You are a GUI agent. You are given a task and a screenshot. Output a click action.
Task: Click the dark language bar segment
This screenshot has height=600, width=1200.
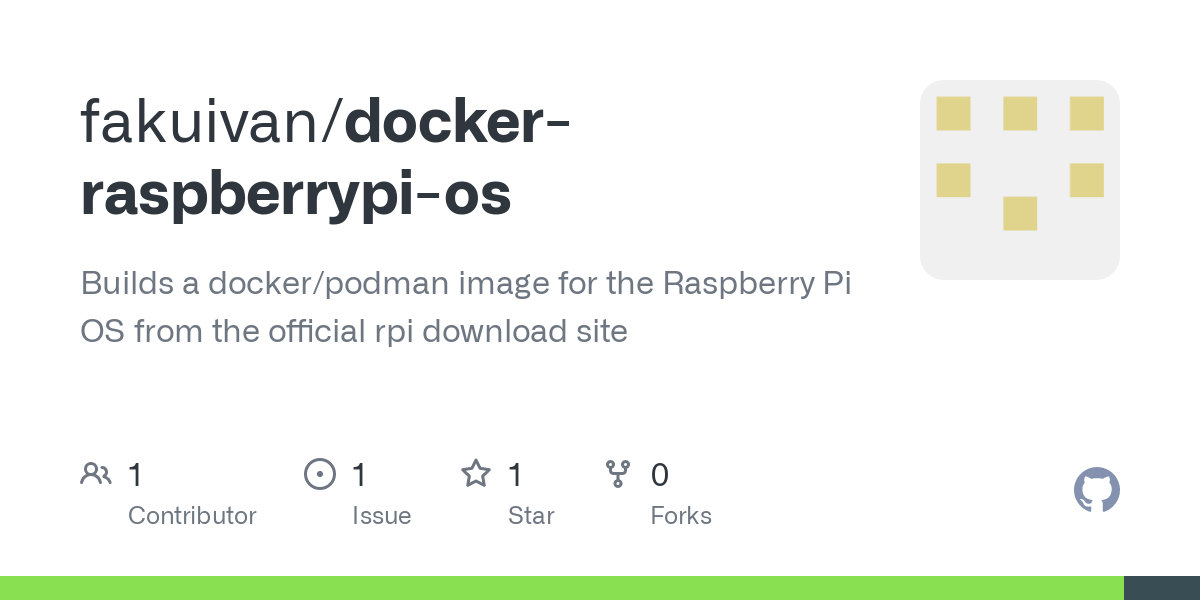coord(1162,588)
